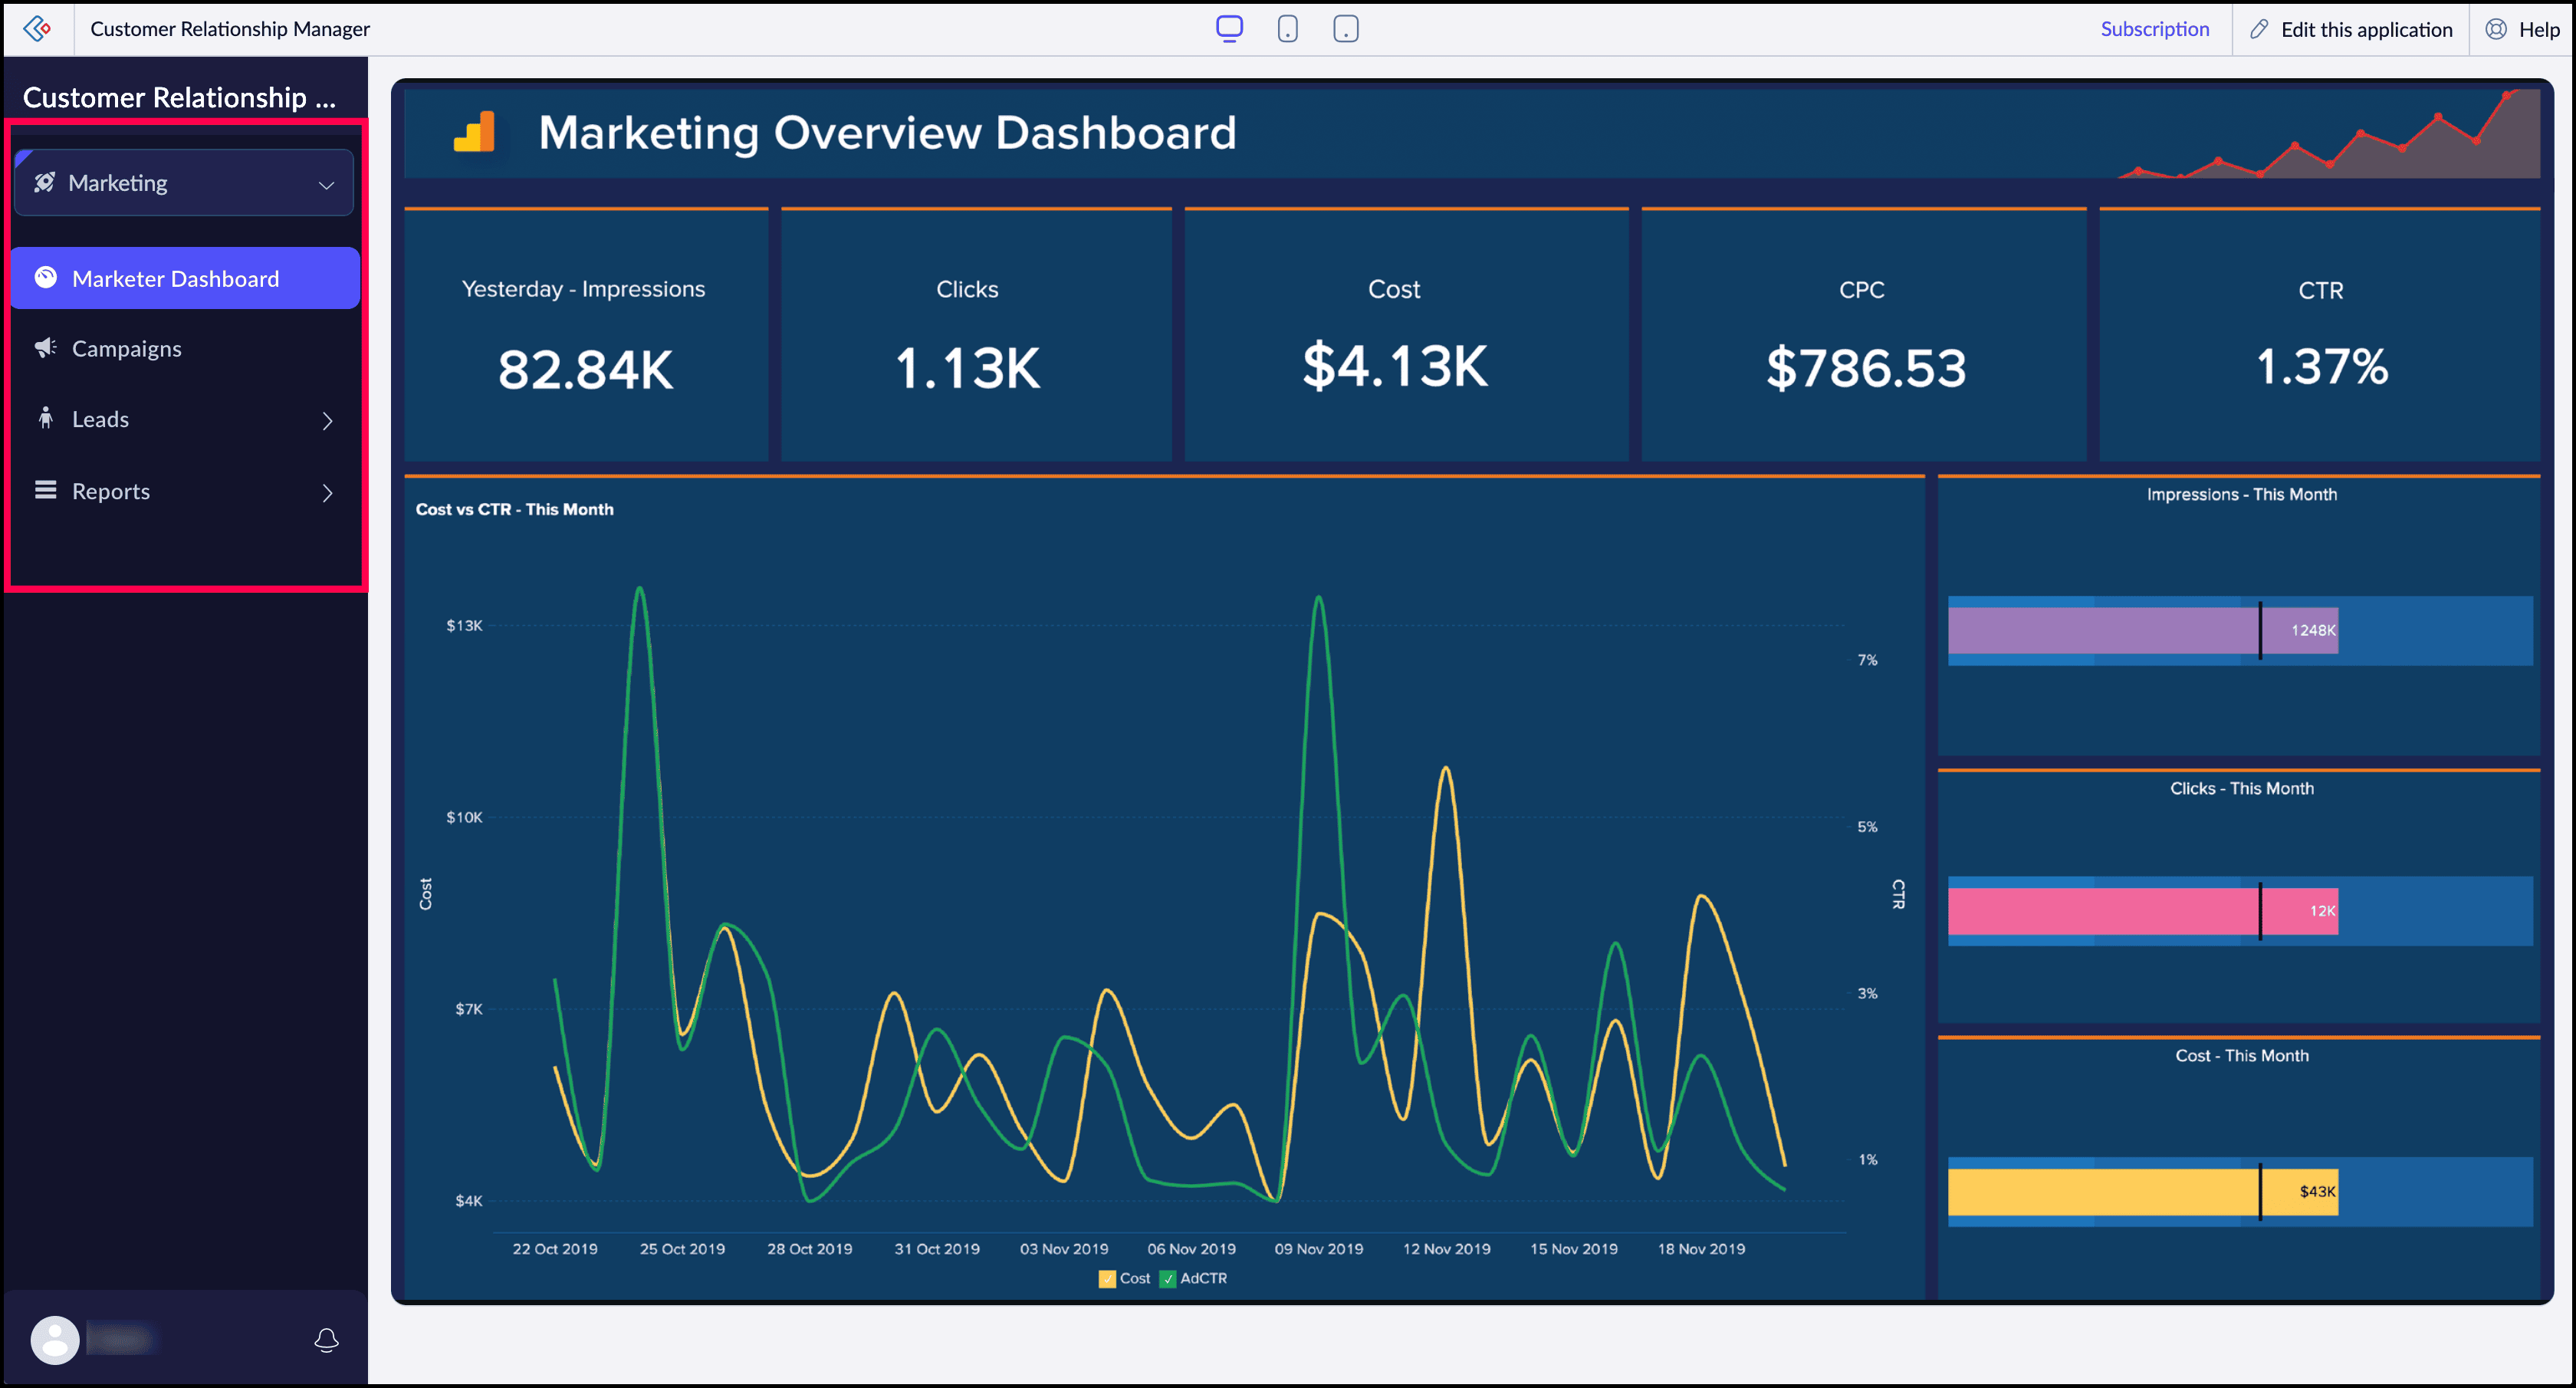Open the Marketing section dropdown

[x=184, y=183]
